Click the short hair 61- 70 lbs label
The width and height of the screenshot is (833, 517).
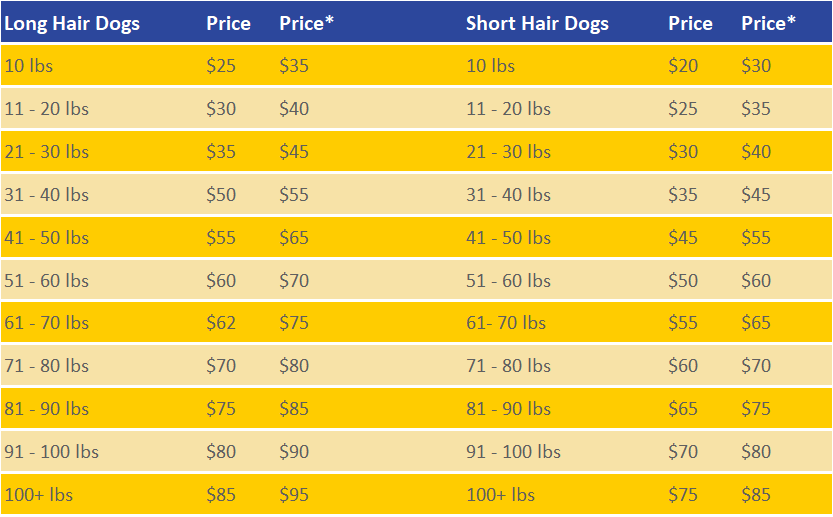506,323
